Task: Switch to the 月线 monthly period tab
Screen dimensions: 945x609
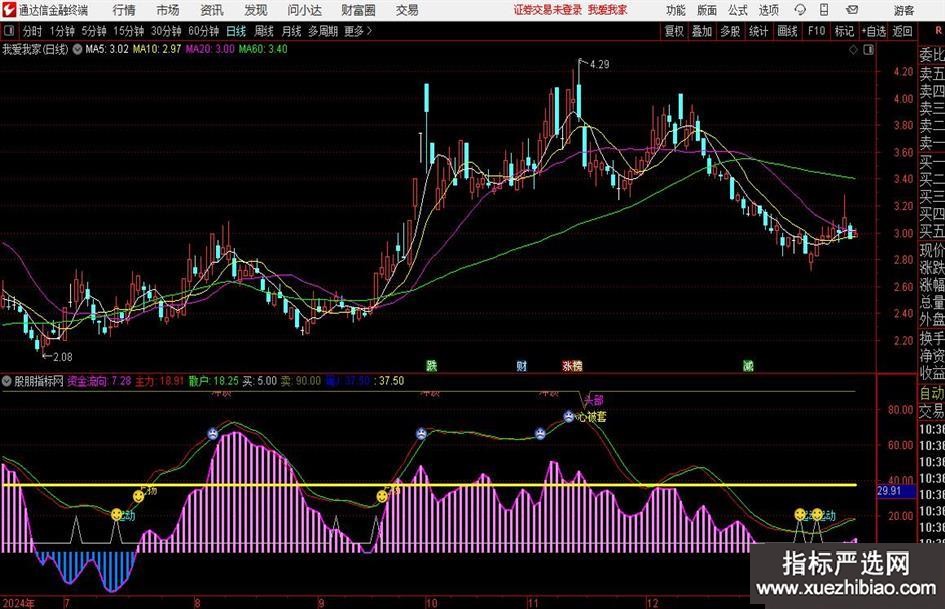Action: [x=292, y=31]
